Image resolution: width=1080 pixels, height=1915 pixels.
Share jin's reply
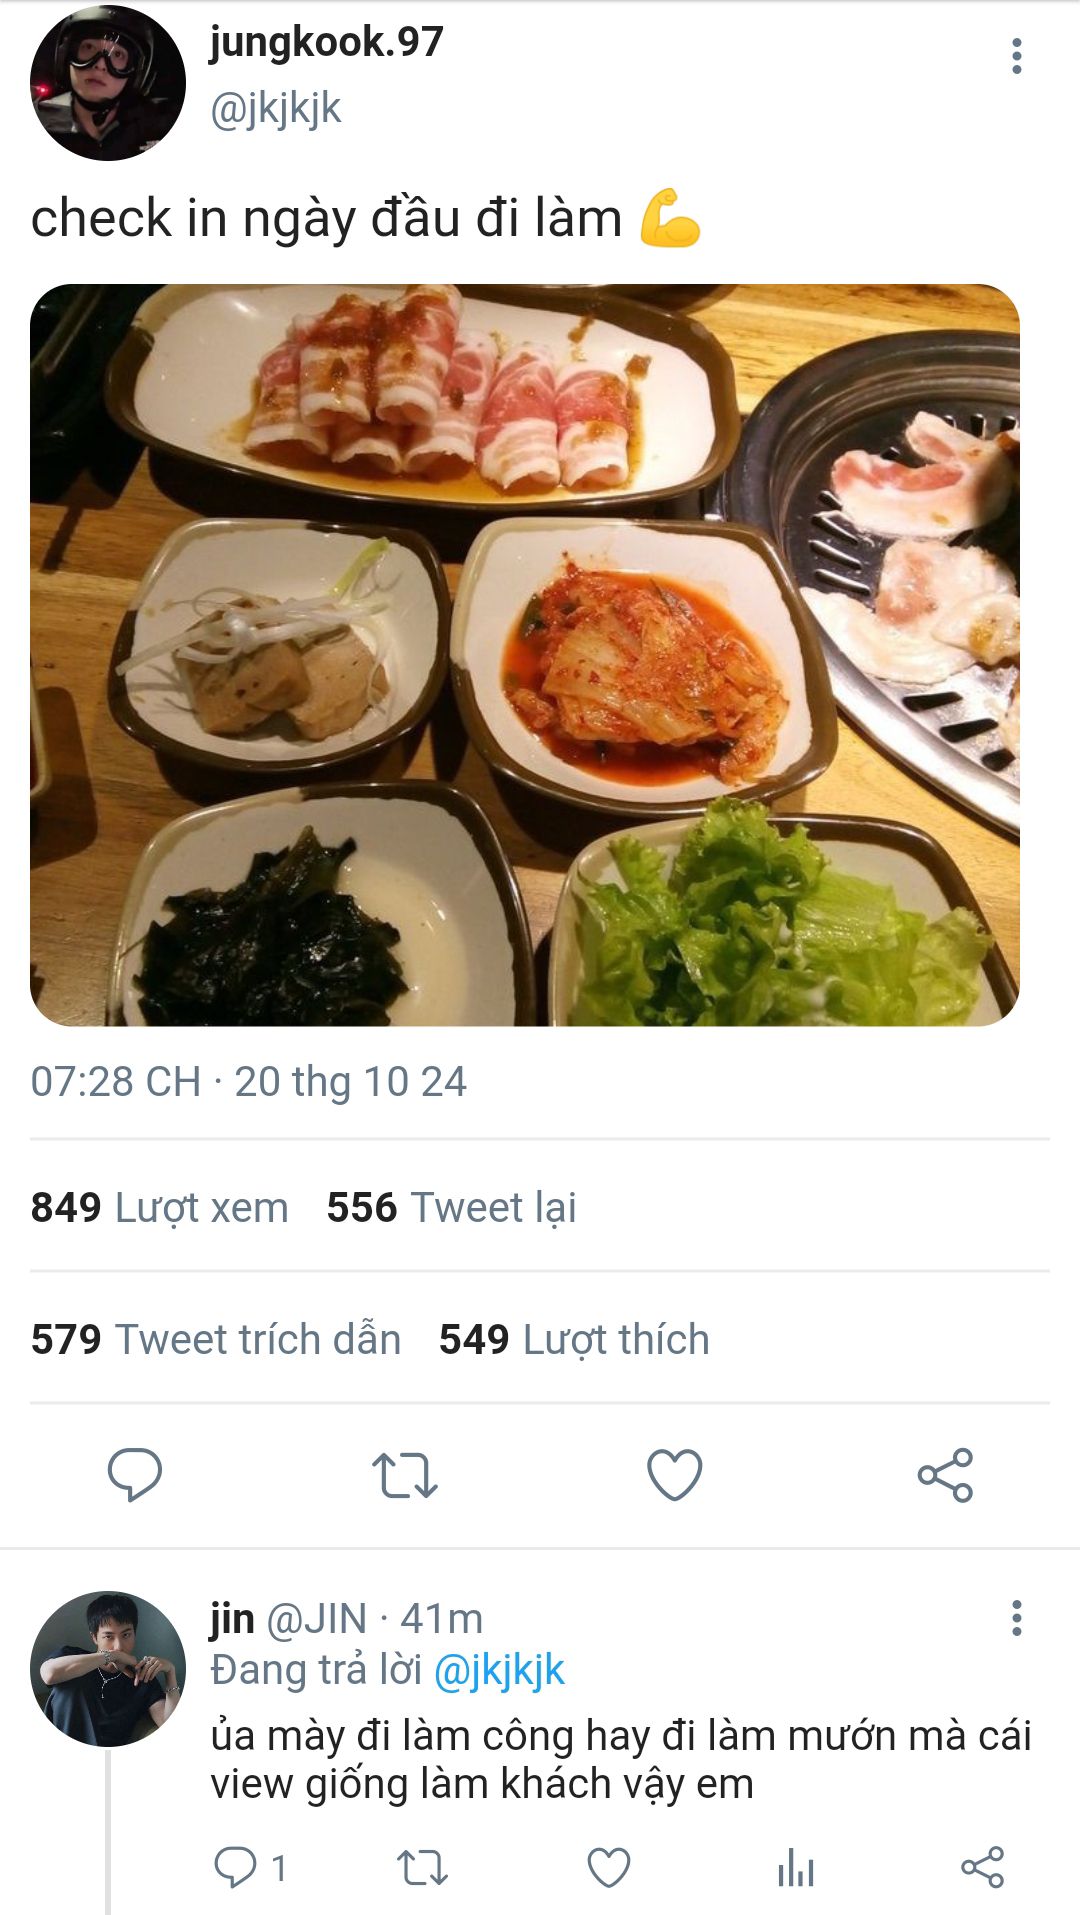coord(982,1867)
